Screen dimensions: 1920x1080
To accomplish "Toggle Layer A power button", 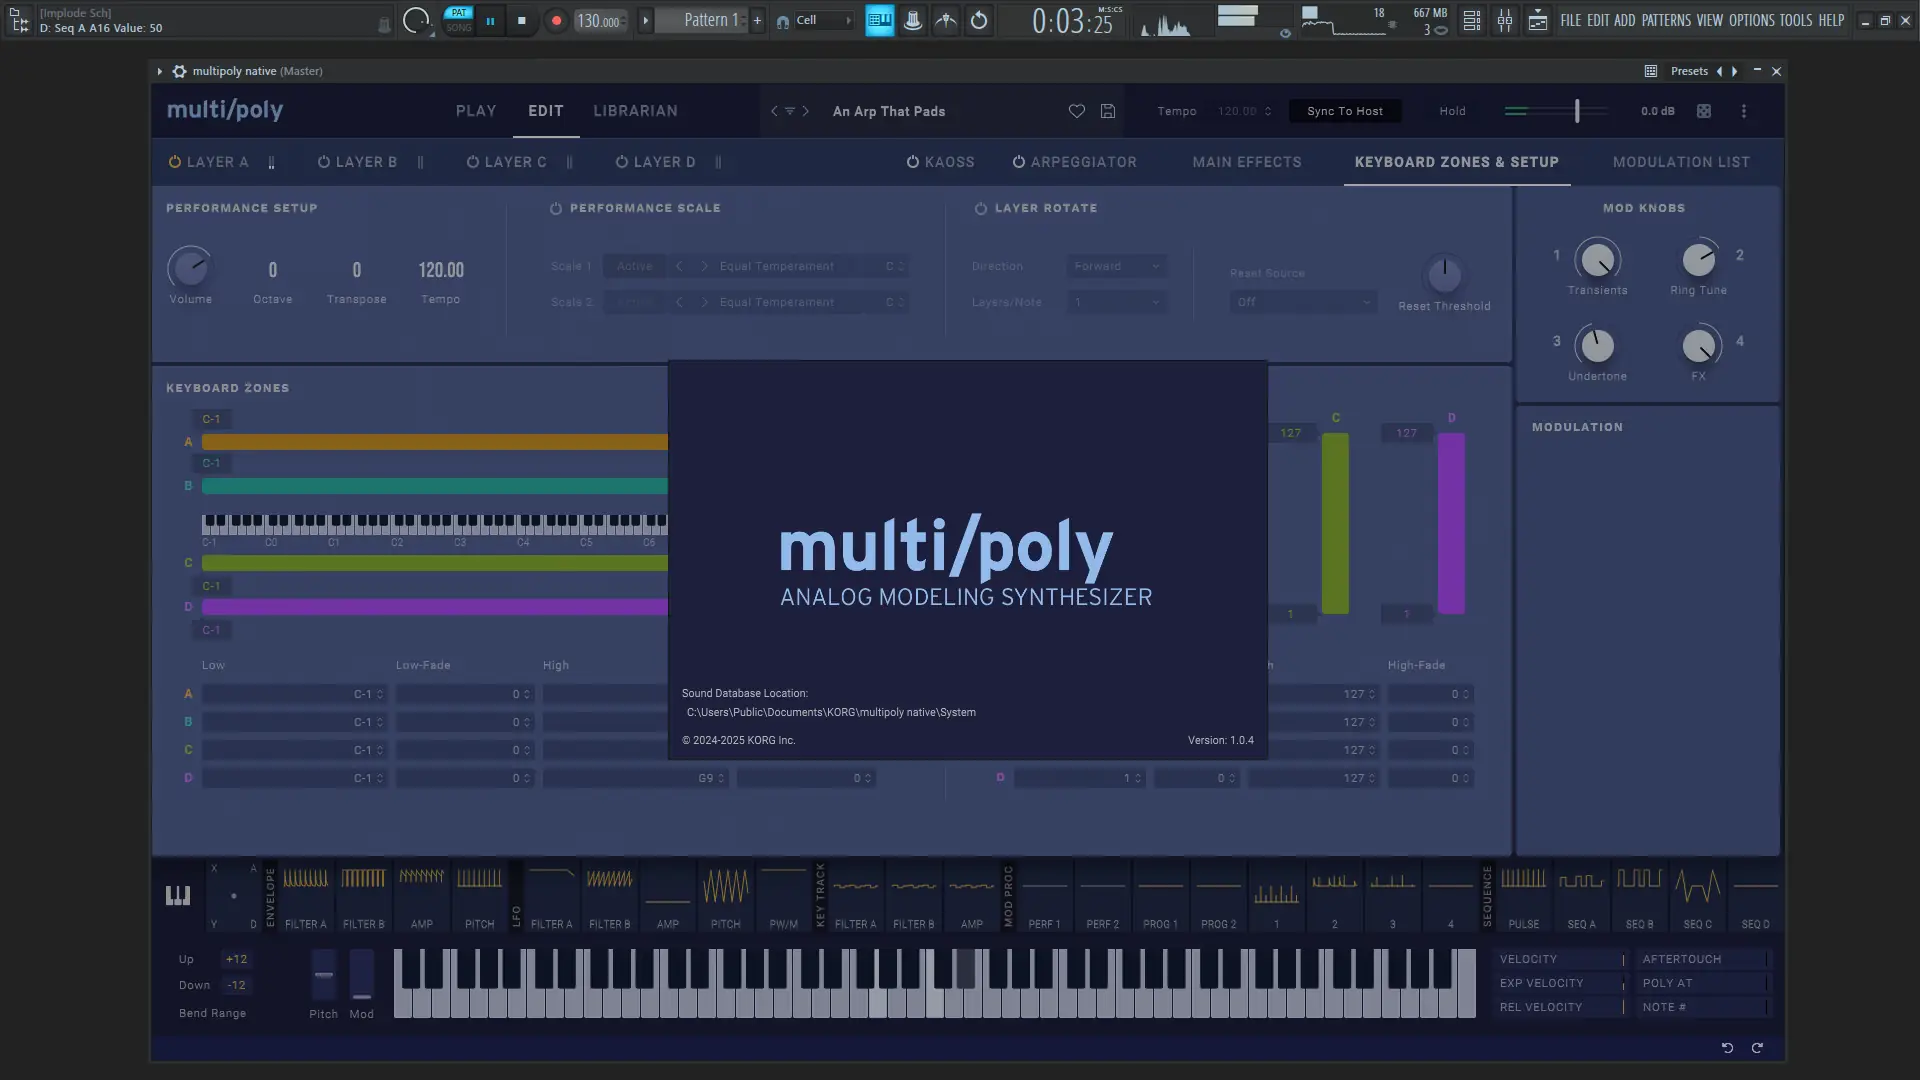I will pos(175,162).
